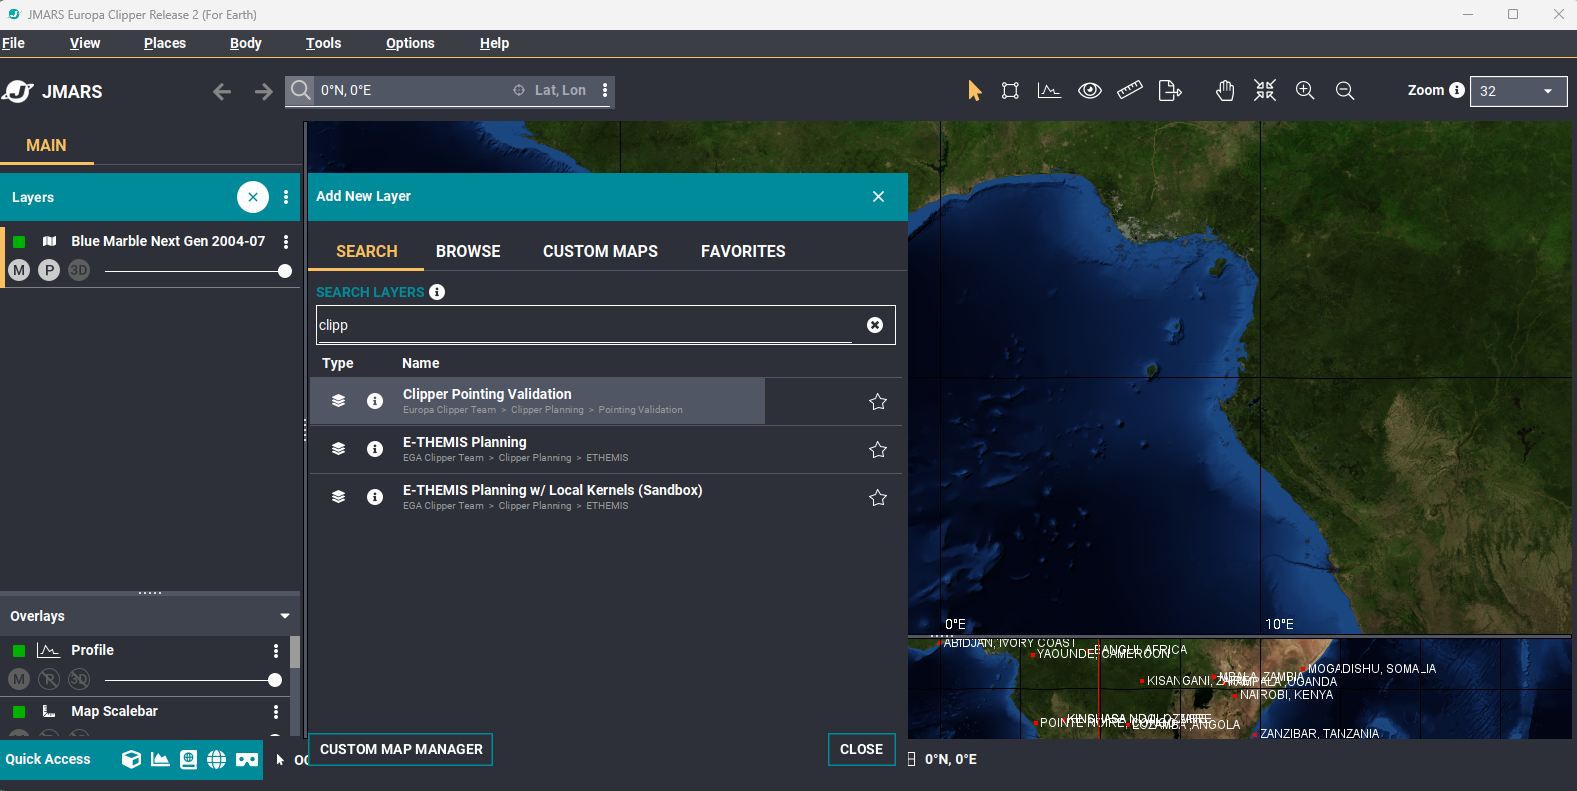
Task: Favorite the Clipper Pointing Validation layer
Action: coord(878,401)
